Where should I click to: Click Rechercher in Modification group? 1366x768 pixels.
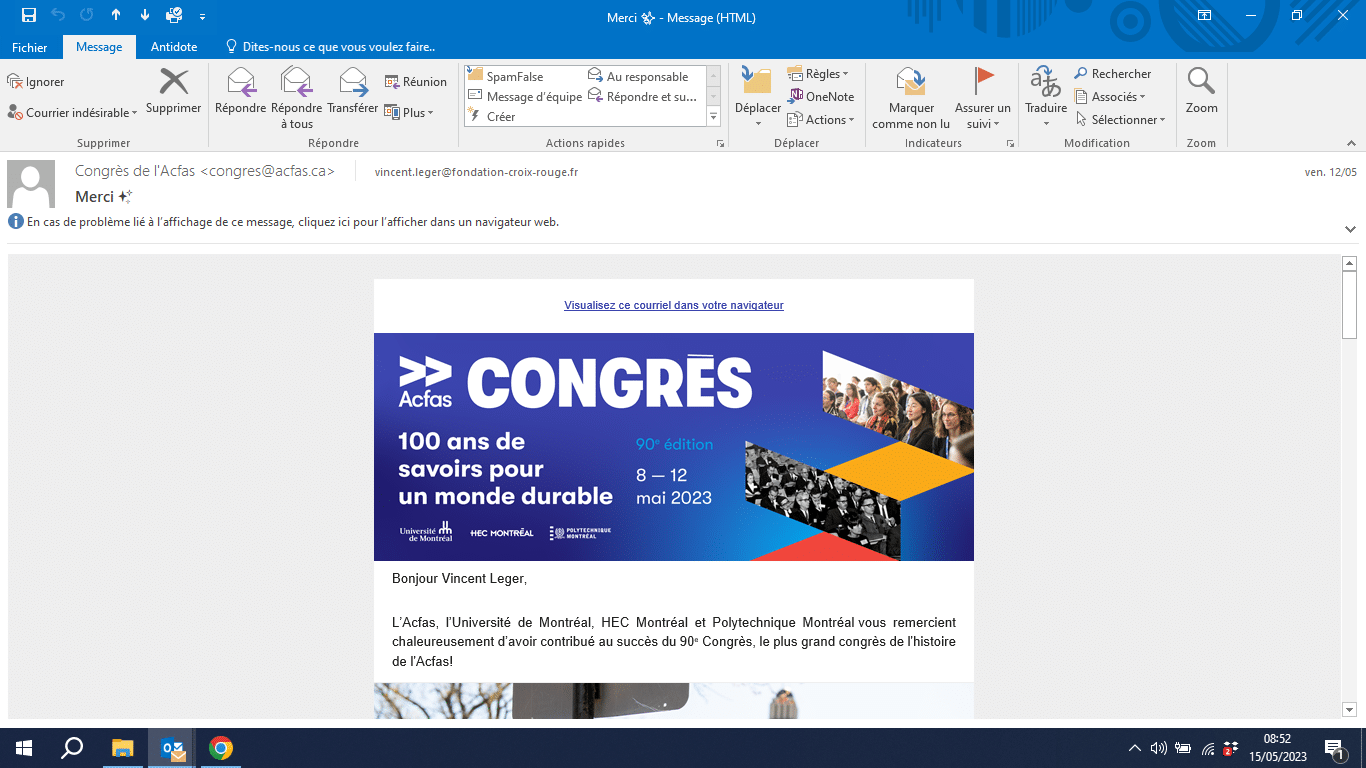1113,74
